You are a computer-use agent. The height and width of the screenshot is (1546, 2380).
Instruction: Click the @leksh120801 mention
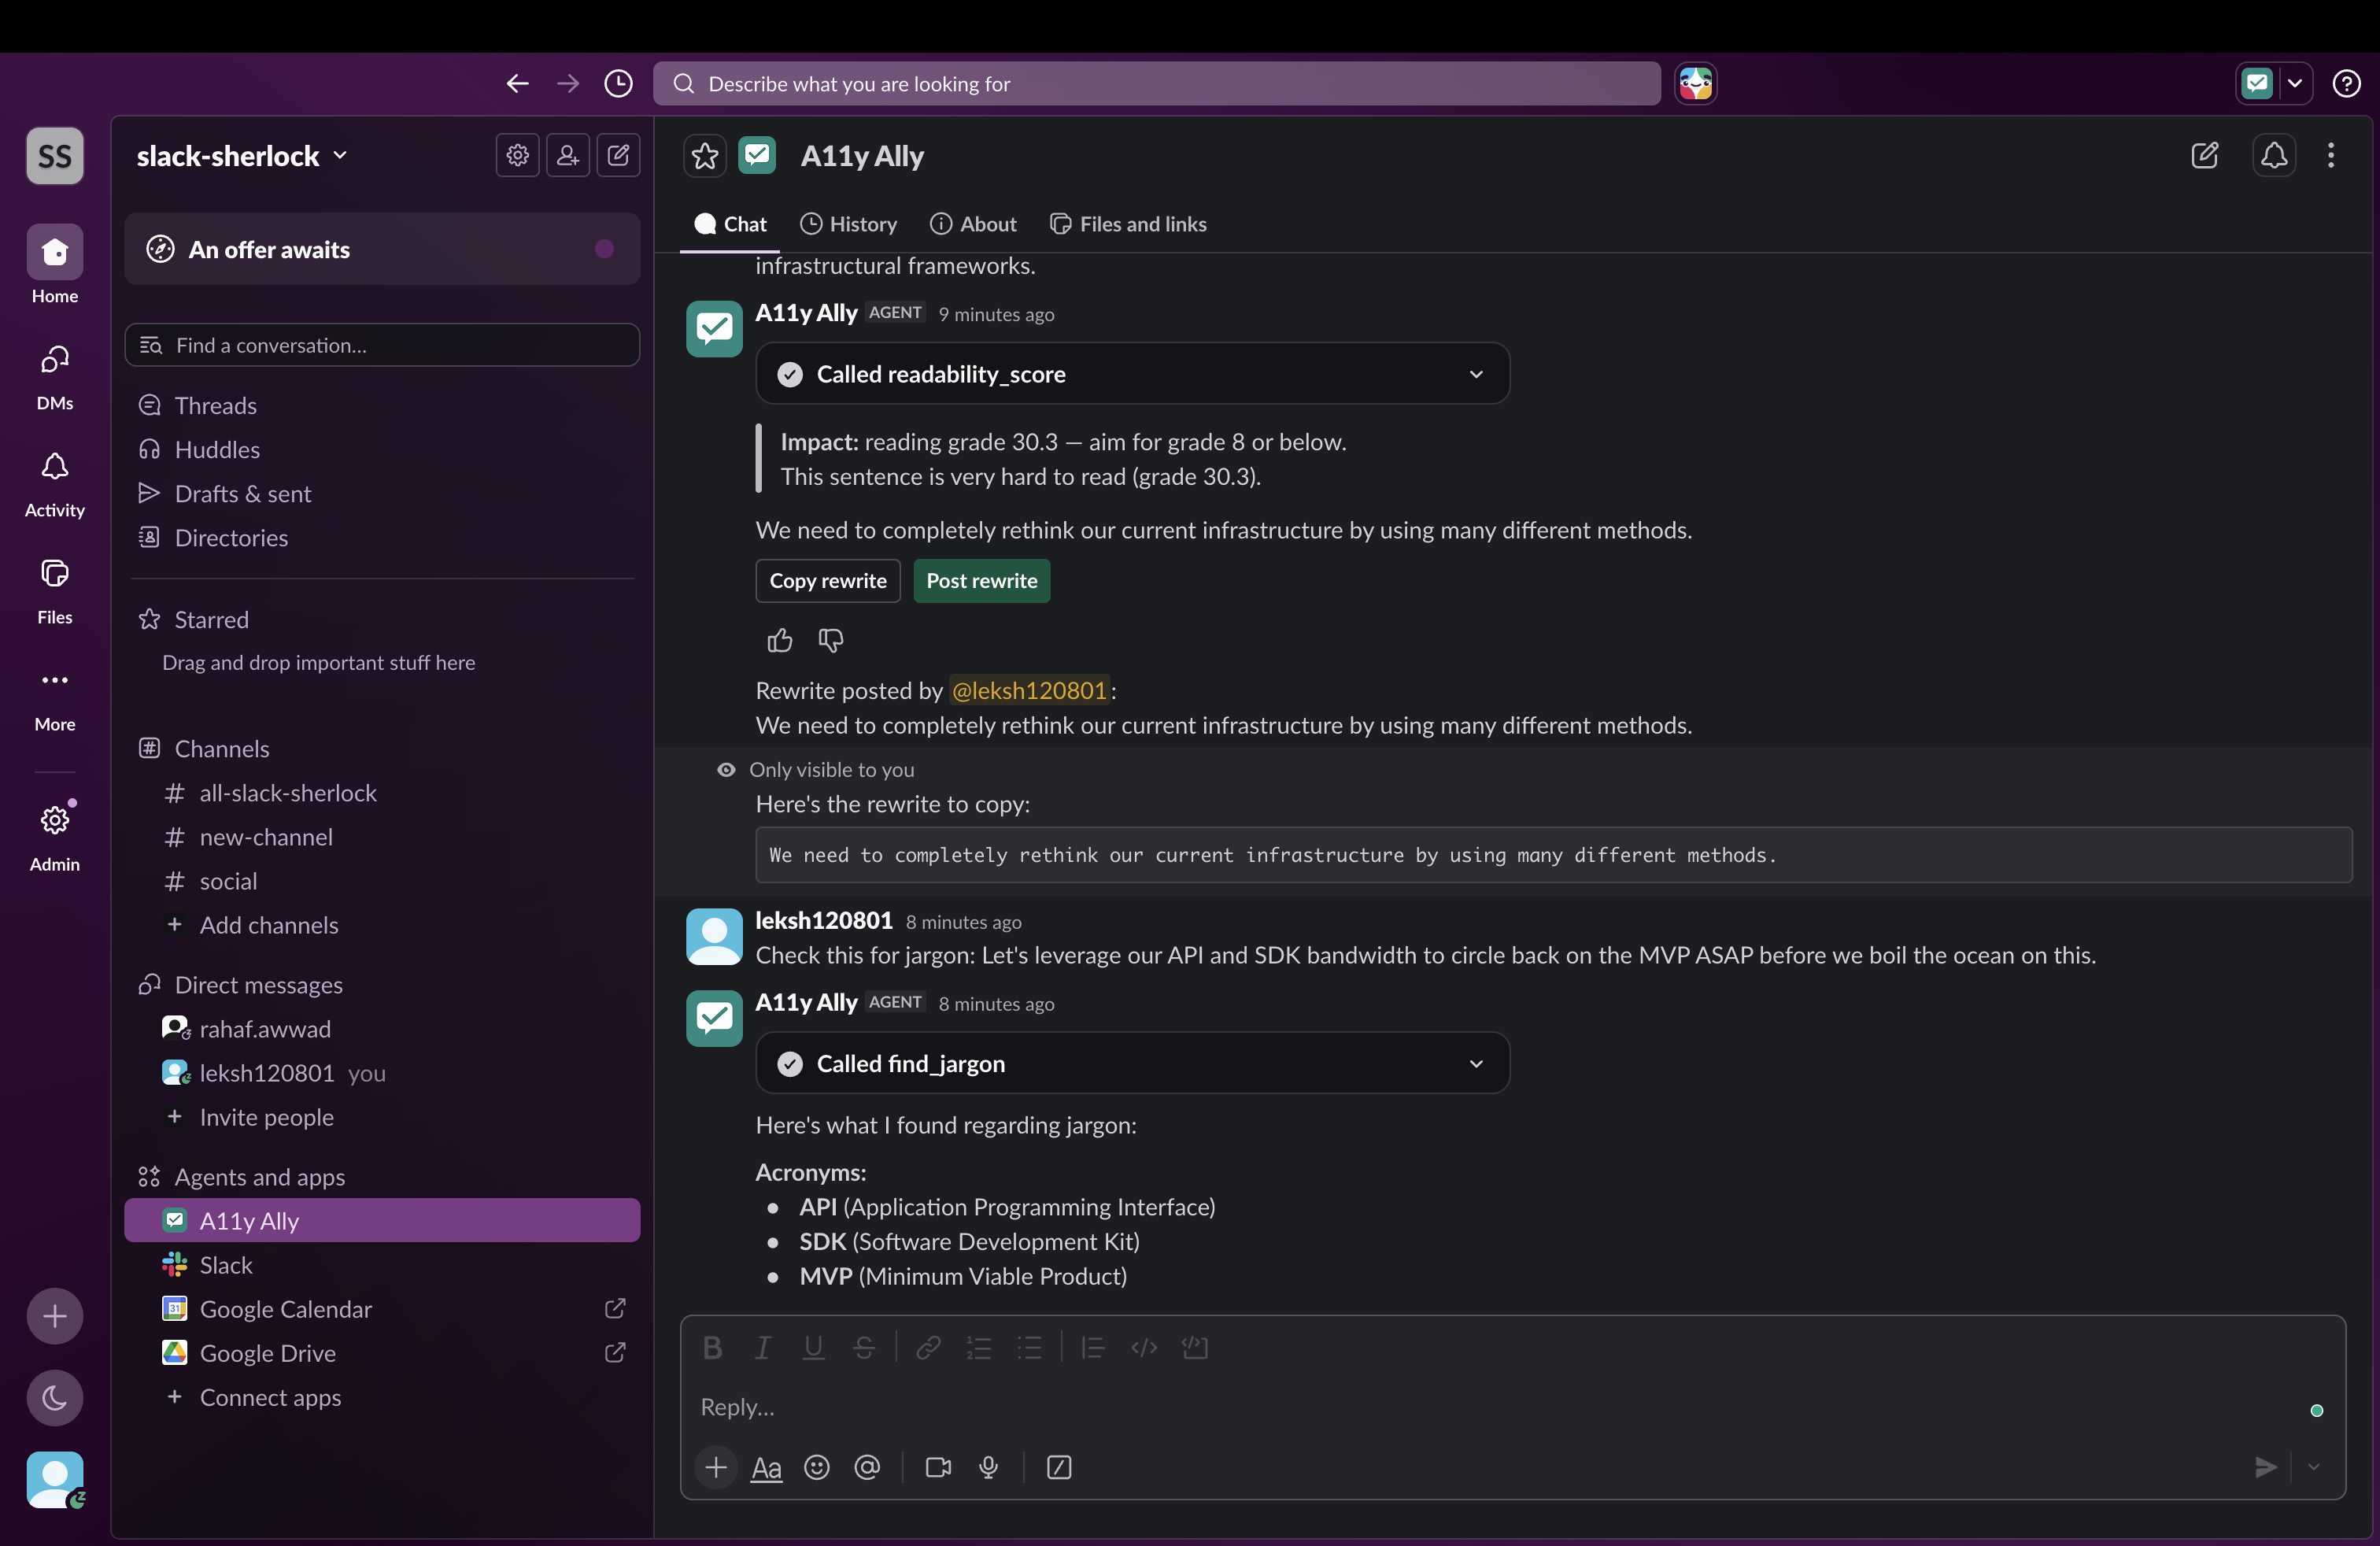1029,690
